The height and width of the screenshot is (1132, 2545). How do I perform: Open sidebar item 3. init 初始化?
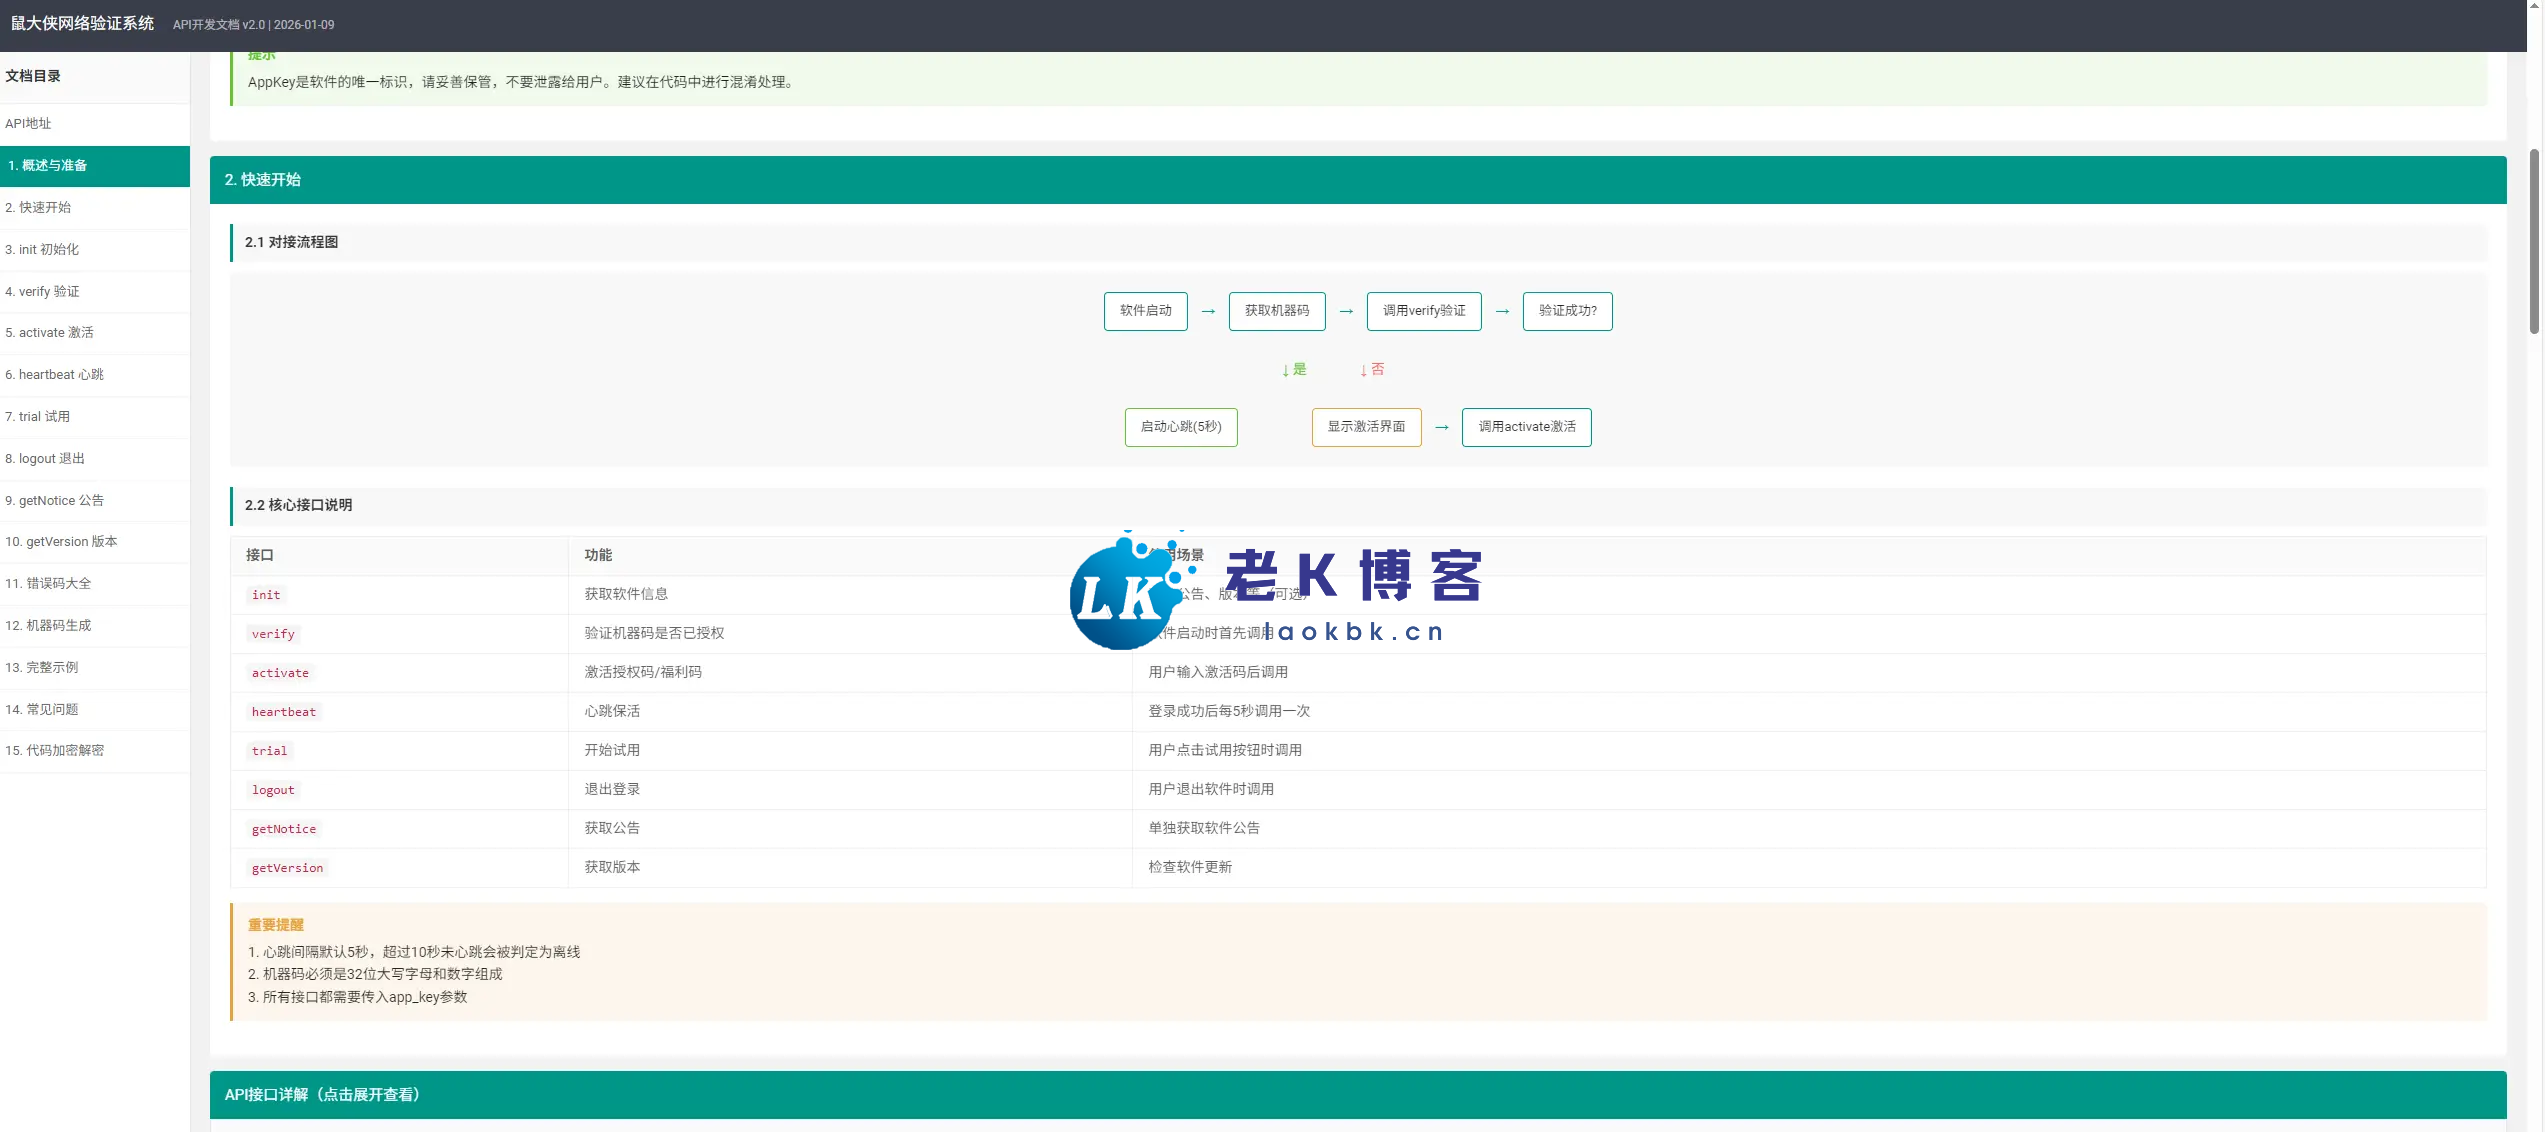tap(42, 250)
